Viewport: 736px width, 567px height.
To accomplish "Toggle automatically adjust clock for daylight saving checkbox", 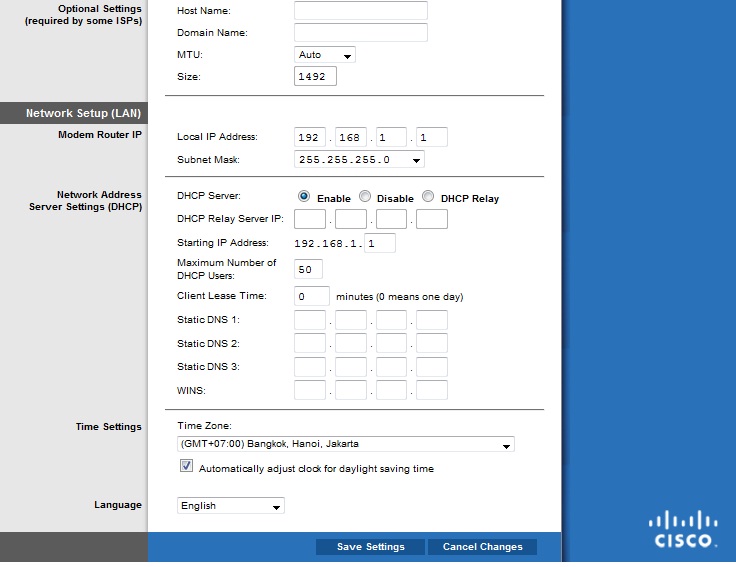I will click(186, 466).
